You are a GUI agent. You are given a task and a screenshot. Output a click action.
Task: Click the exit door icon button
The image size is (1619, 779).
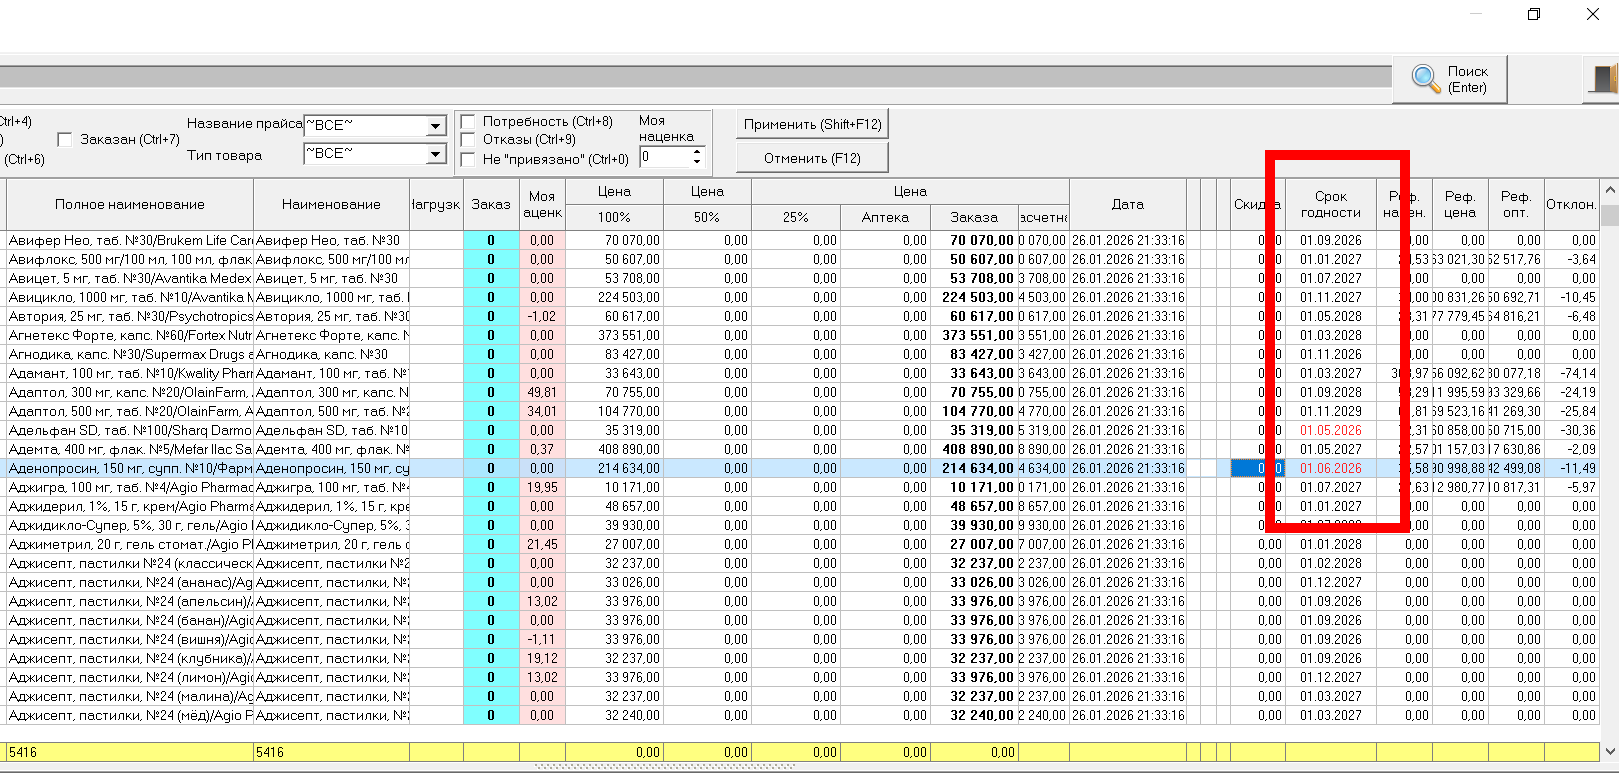pyautogui.click(x=1603, y=79)
